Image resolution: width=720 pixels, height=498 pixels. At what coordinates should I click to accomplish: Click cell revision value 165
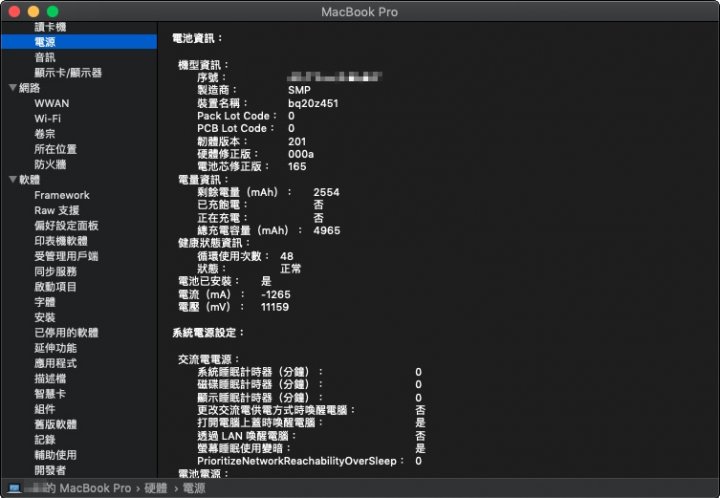pos(297,166)
